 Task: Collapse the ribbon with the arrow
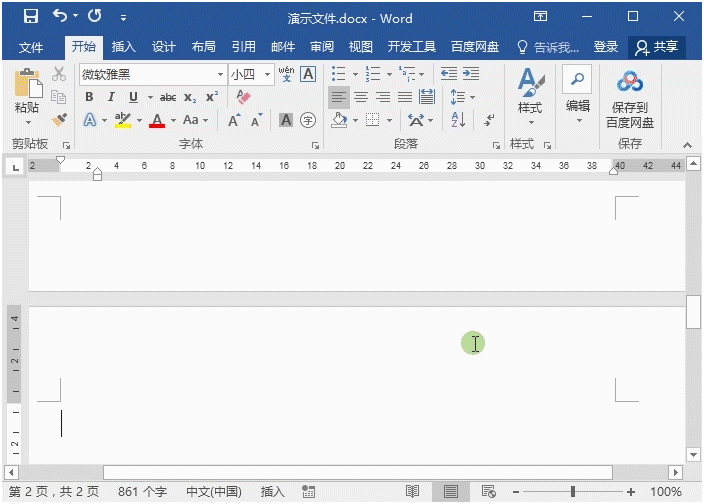(687, 145)
